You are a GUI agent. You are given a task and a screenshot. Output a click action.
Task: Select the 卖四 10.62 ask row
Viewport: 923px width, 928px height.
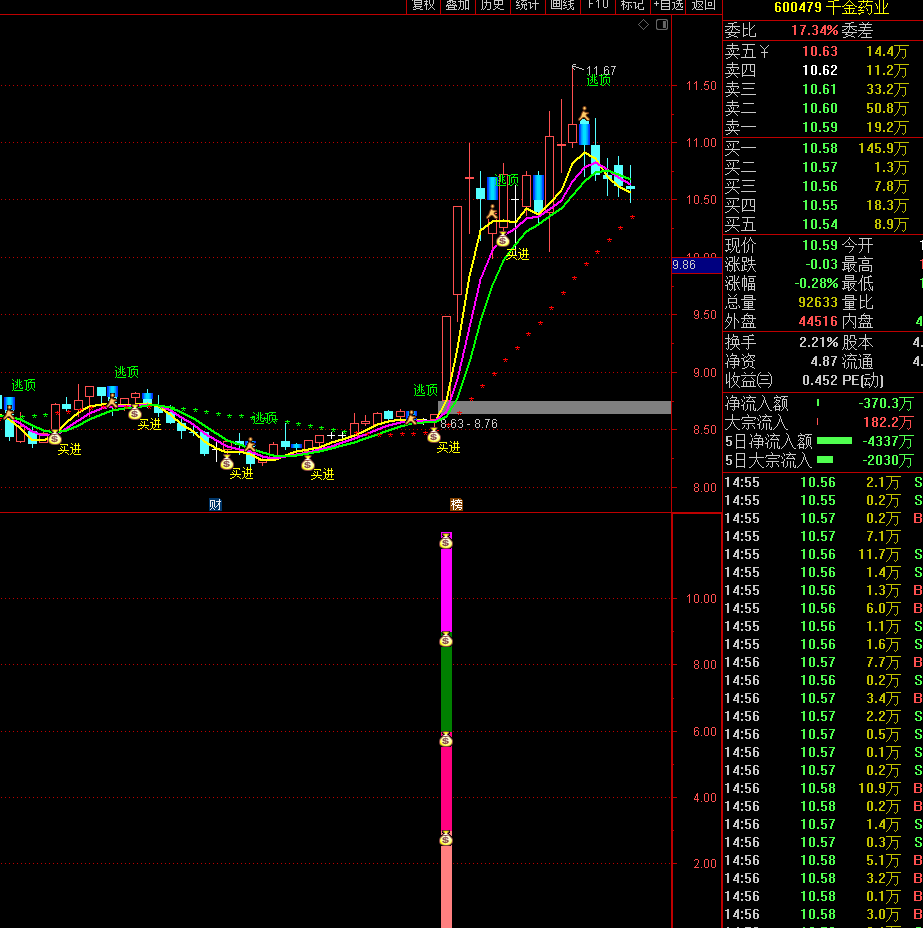click(823, 70)
